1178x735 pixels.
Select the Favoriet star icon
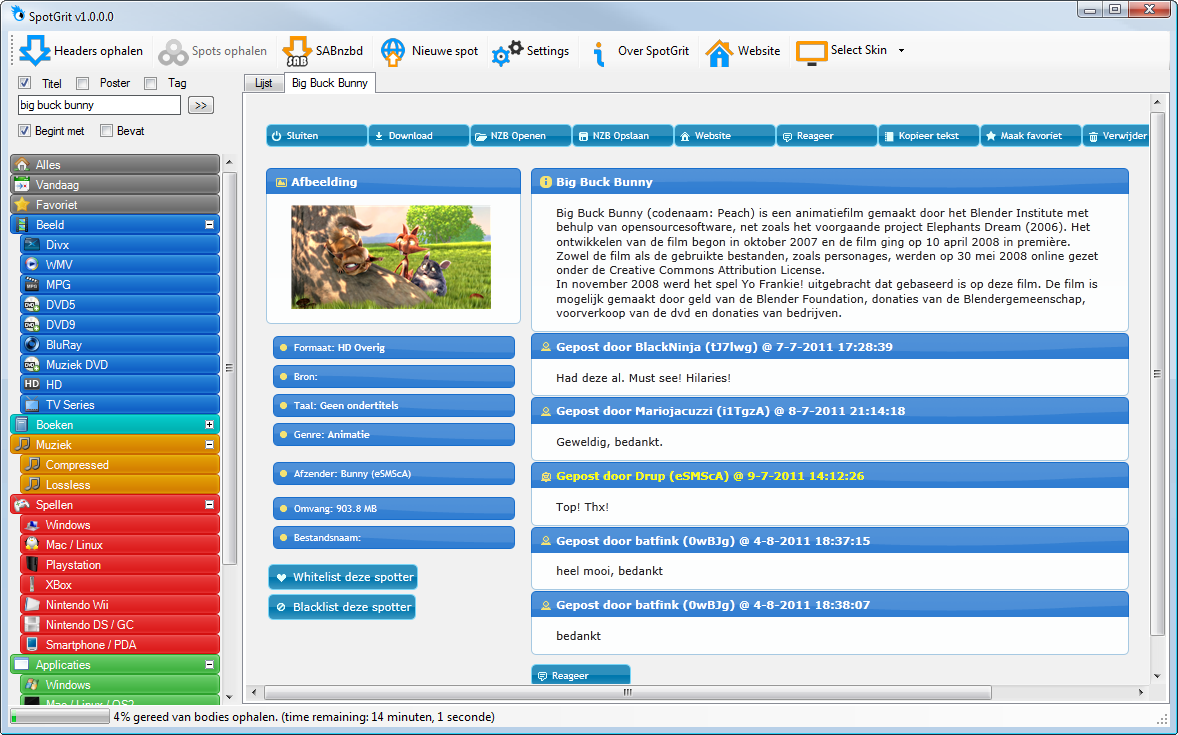[x=23, y=204]
